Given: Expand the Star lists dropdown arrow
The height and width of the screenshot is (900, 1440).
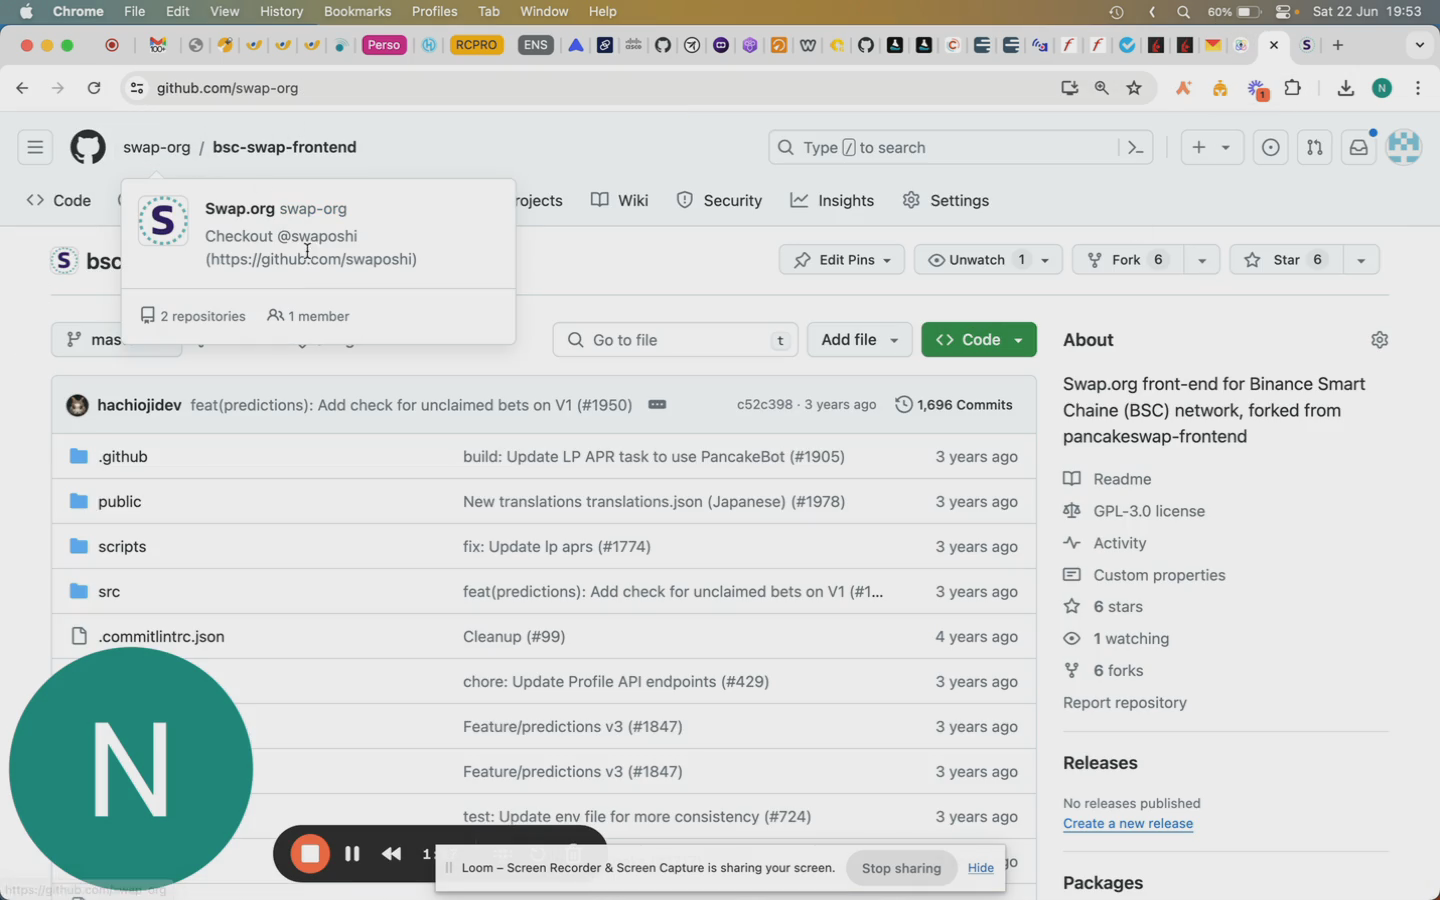Looking at the screenshot, I should coord(1361,260).
